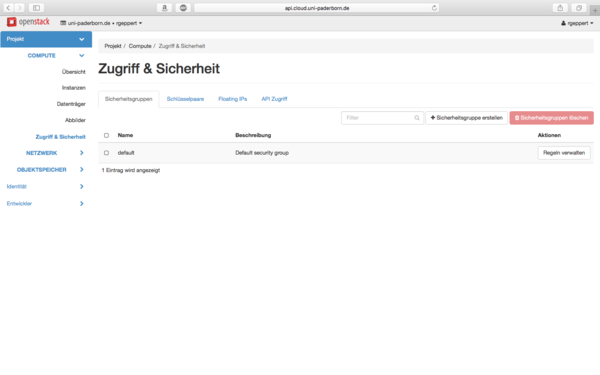The width and height of the screenshot is (600, 375).
Task: Click Sicherheitsgruppe erstellen button
Action: 466,118
